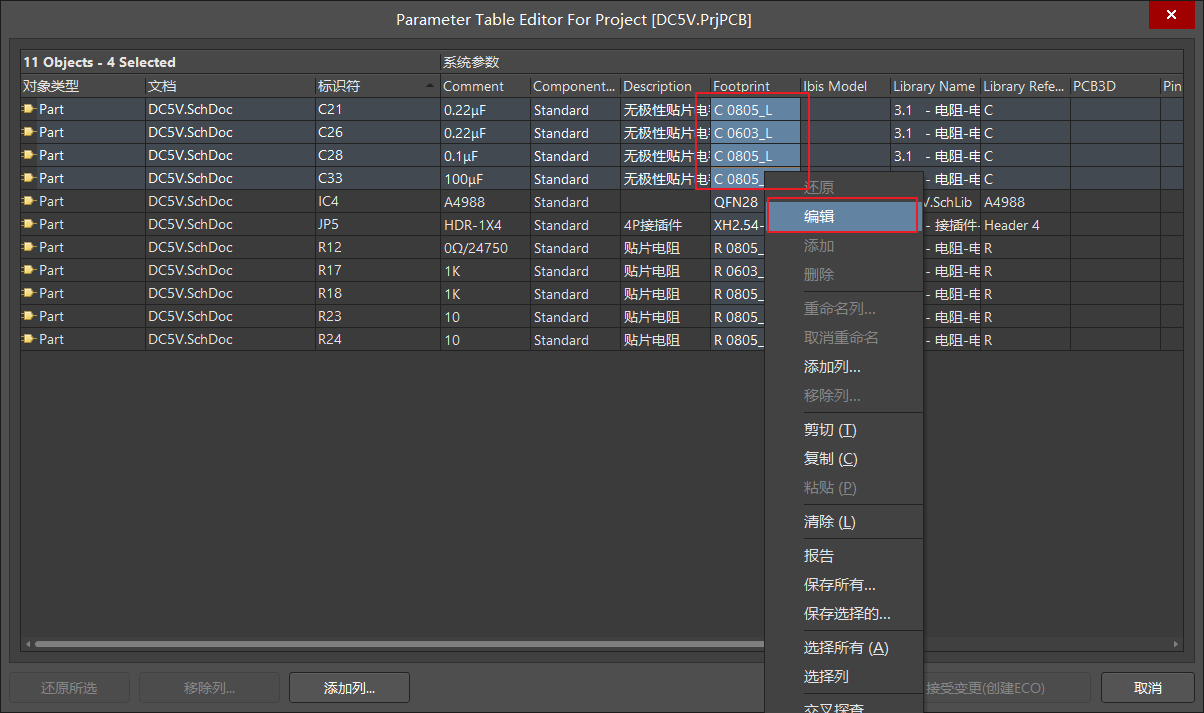Click the 4P接插件 description cell
Viewport: 1204px width, 713px height.
click(665, 224)
